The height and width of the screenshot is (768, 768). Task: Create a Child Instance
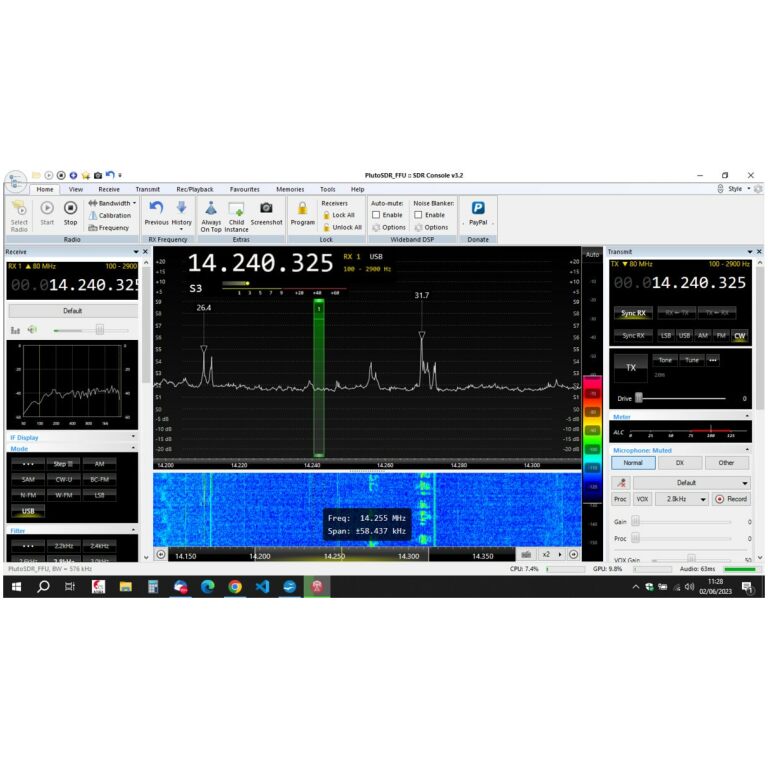tap(236, 209)
